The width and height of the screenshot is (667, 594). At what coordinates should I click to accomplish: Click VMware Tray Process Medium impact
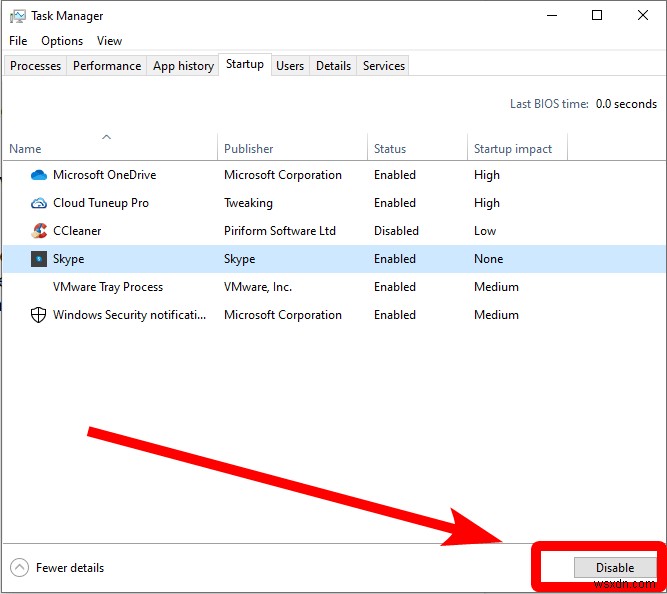coord(496,287)
